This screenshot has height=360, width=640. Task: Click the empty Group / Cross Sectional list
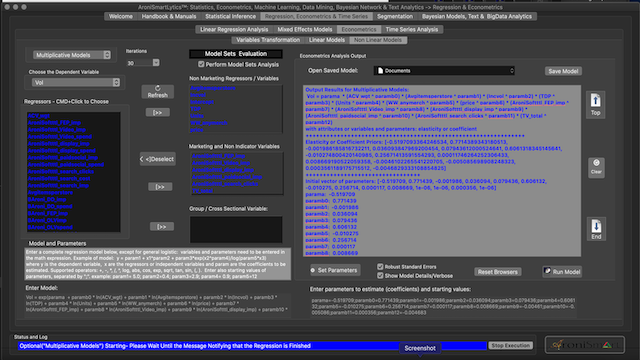[x=236, y=229]
